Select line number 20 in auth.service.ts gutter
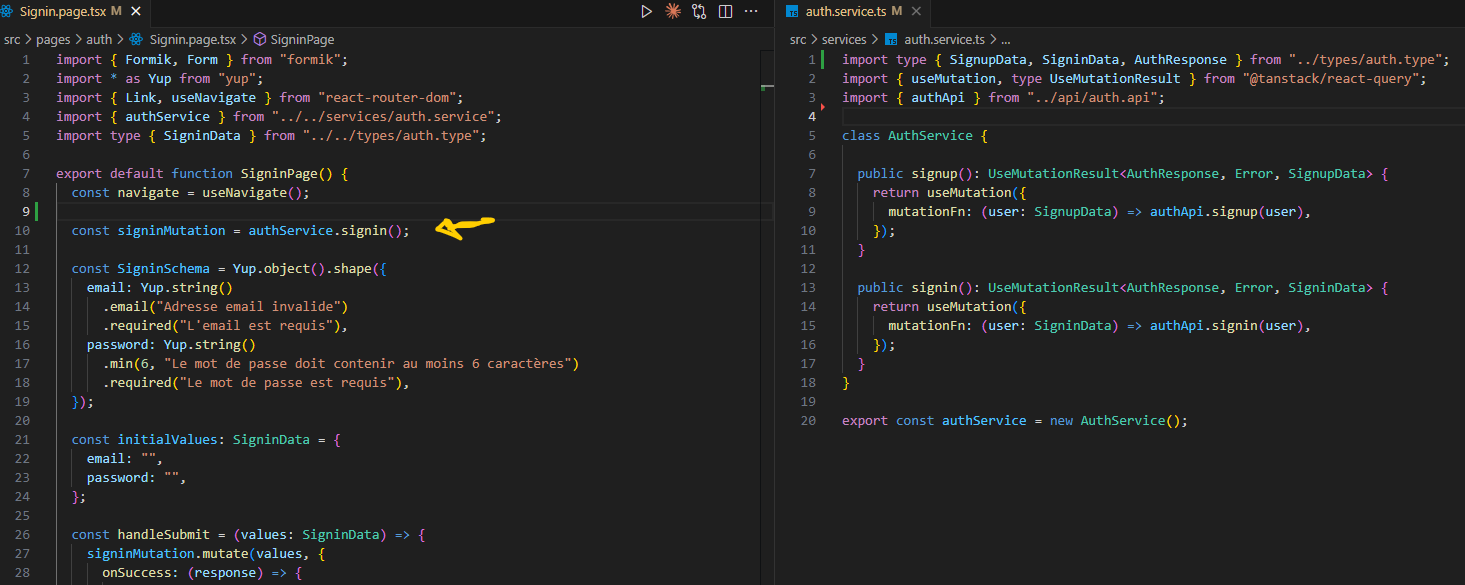This screenshot has width=1465, height=585. [x=808, y=420]
